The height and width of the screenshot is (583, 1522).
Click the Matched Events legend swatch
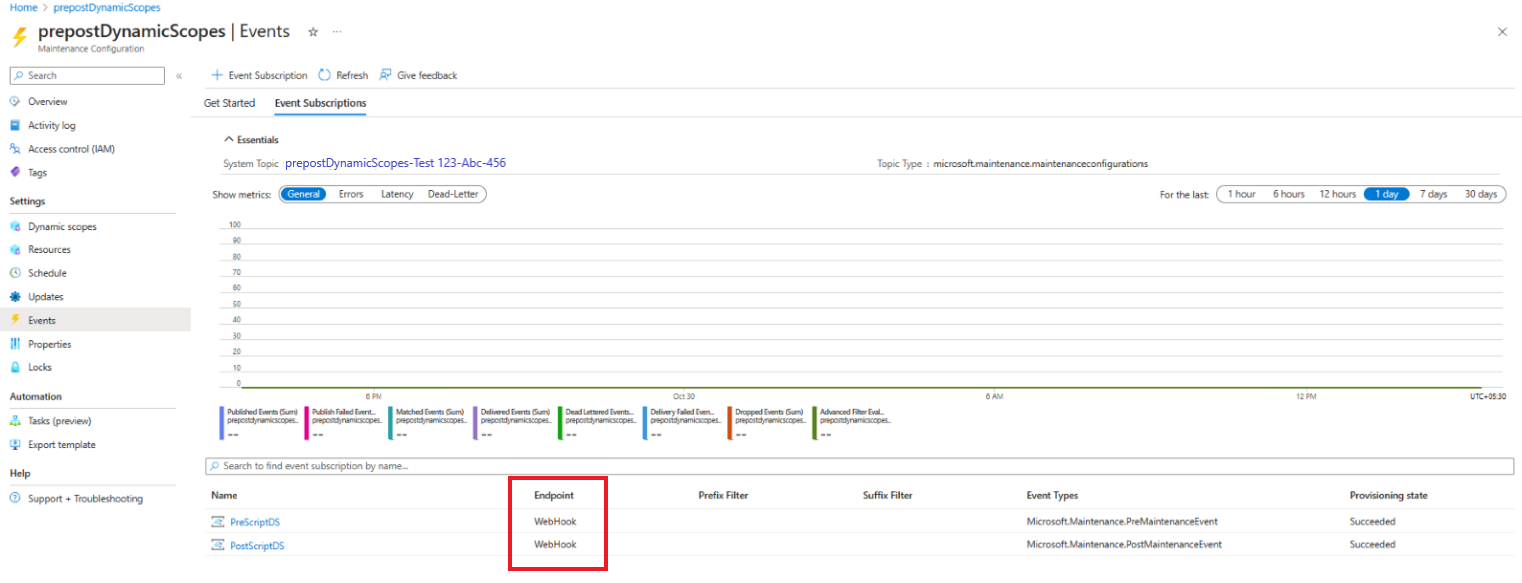click(x=390, y=421)
